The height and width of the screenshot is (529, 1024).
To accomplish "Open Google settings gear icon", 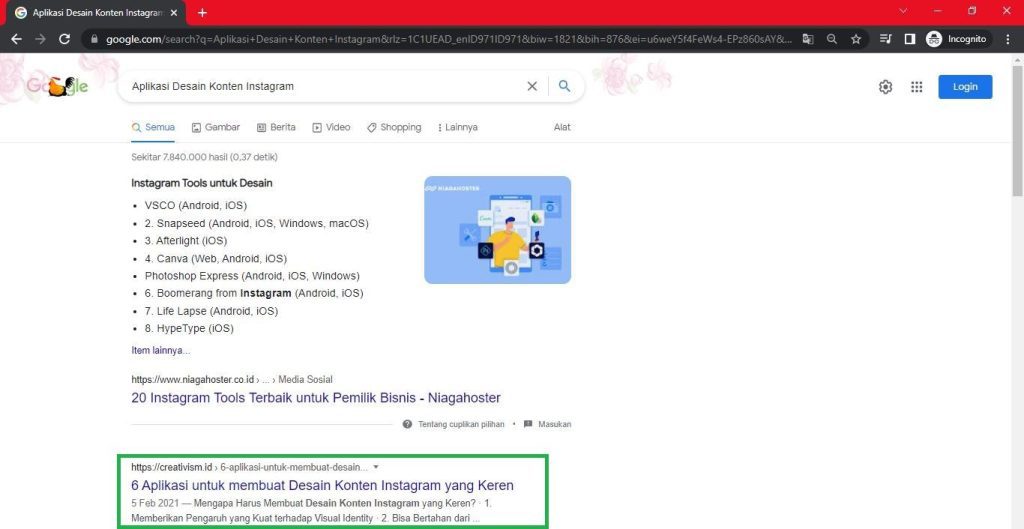I will coord(886,87).
